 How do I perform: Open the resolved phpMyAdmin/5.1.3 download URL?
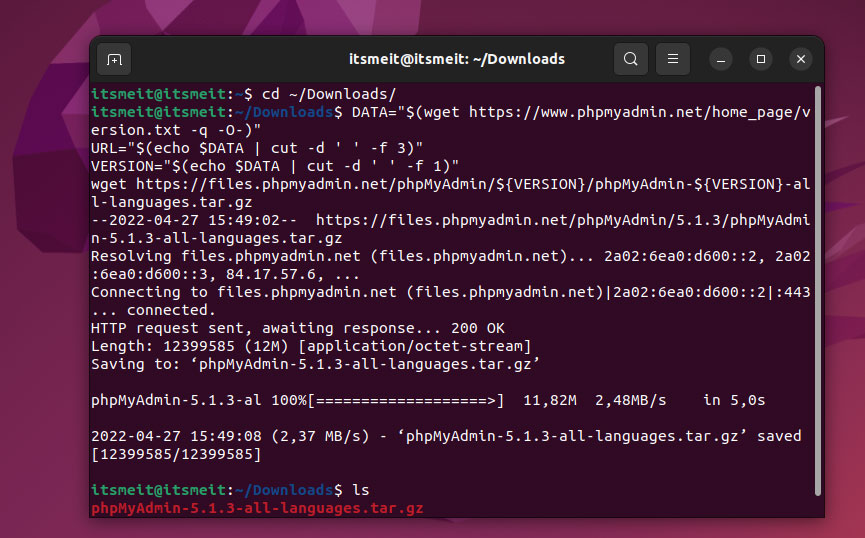tap(560, 220)
